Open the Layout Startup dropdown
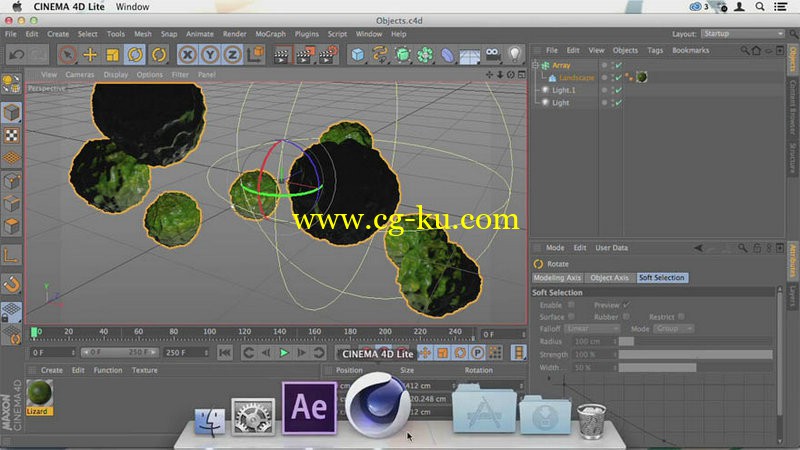The height and width of the screenshot is (450, 800). tap(743, 34)
